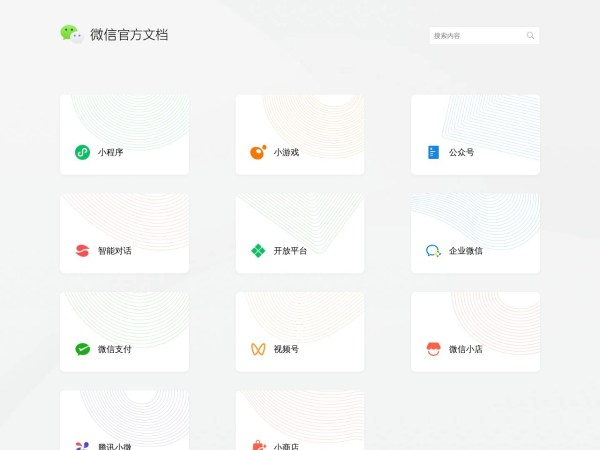Screen dimensions: 600x450
Task: Open the red 智能对话 icon
Action: [82, 251]
